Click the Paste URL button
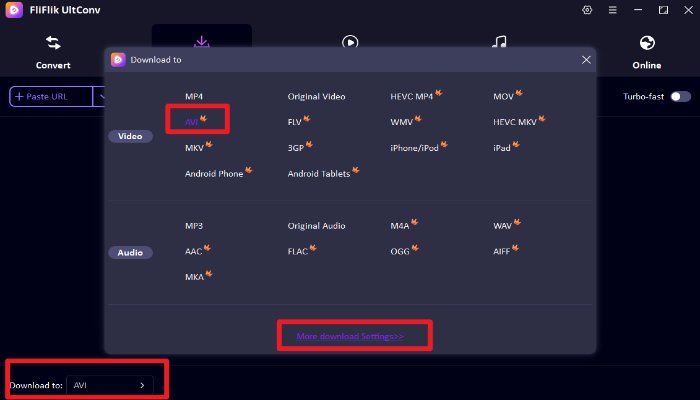 50,96
